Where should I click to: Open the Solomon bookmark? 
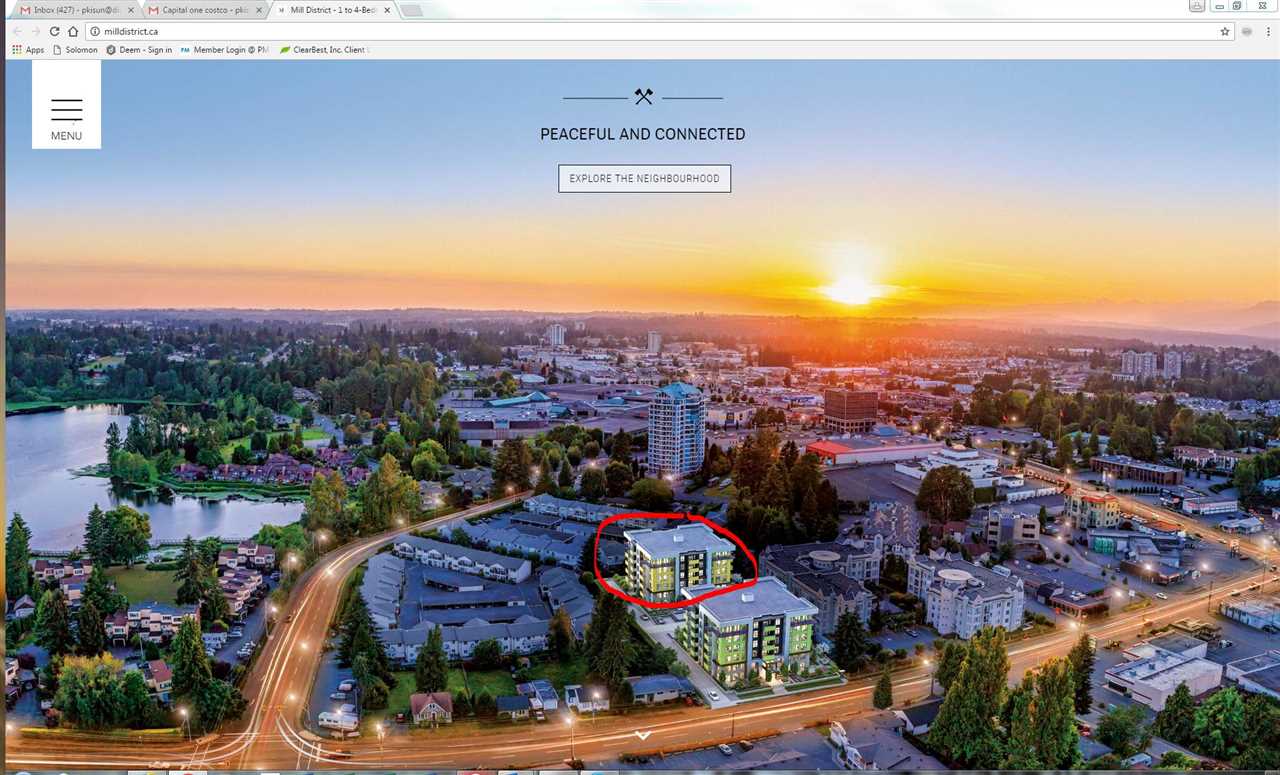pos(76,50)
